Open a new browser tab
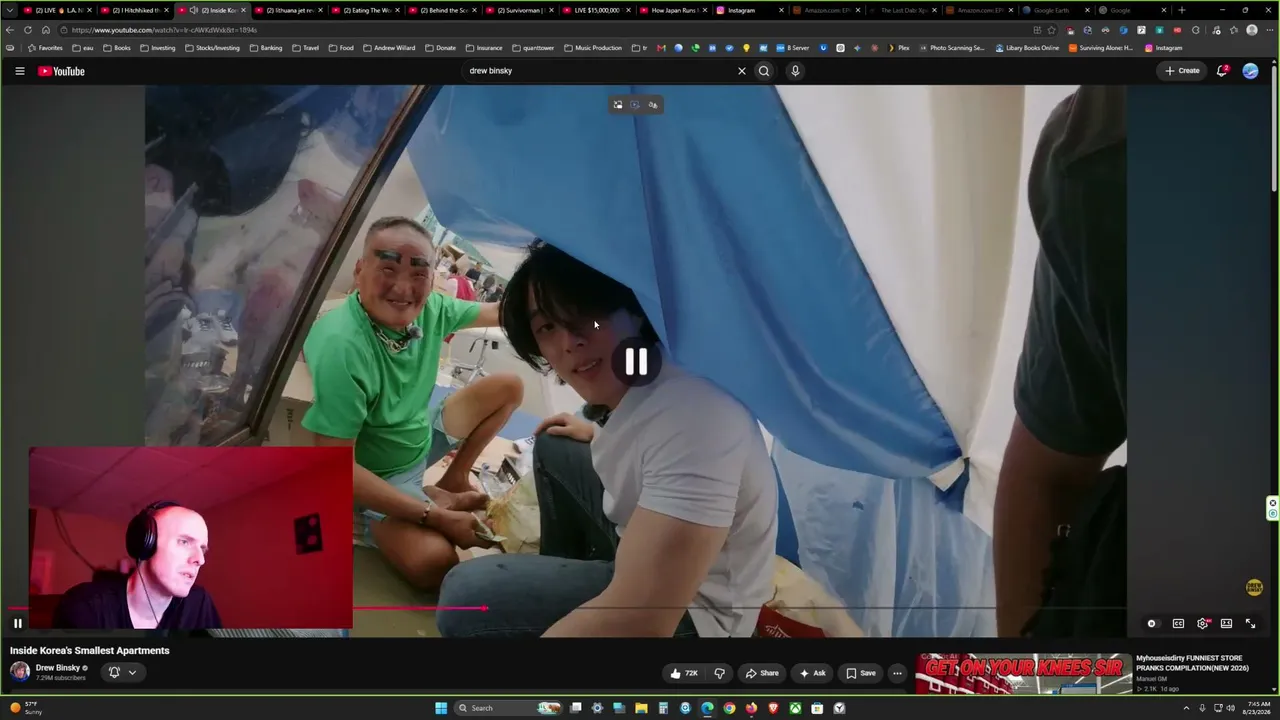 [1182, 10]
